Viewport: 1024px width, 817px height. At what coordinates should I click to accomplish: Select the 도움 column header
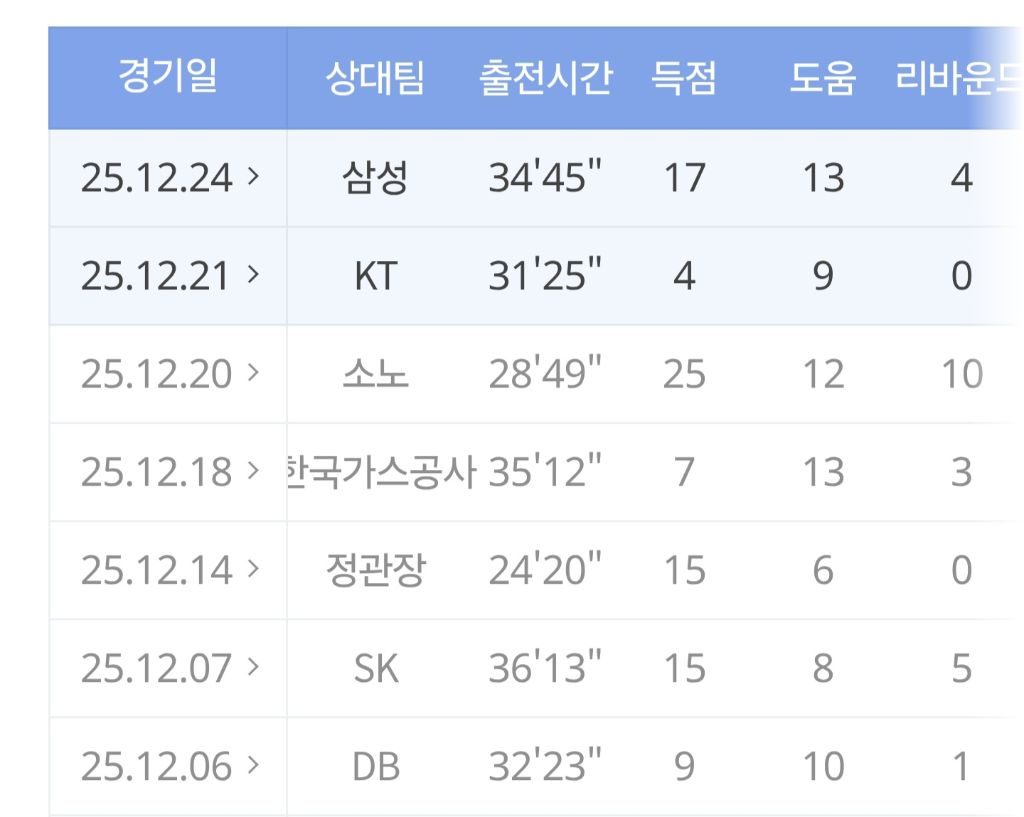pyautogui.click(x=822, y=79)
